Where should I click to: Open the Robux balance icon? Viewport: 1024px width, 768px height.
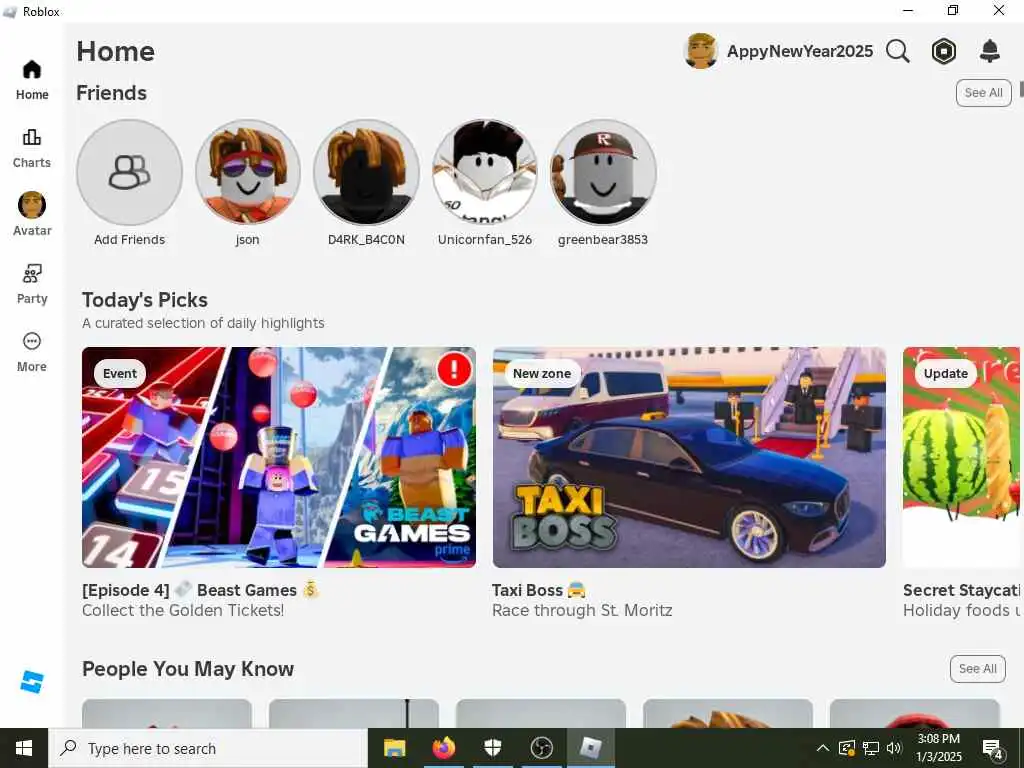[944, 51]
